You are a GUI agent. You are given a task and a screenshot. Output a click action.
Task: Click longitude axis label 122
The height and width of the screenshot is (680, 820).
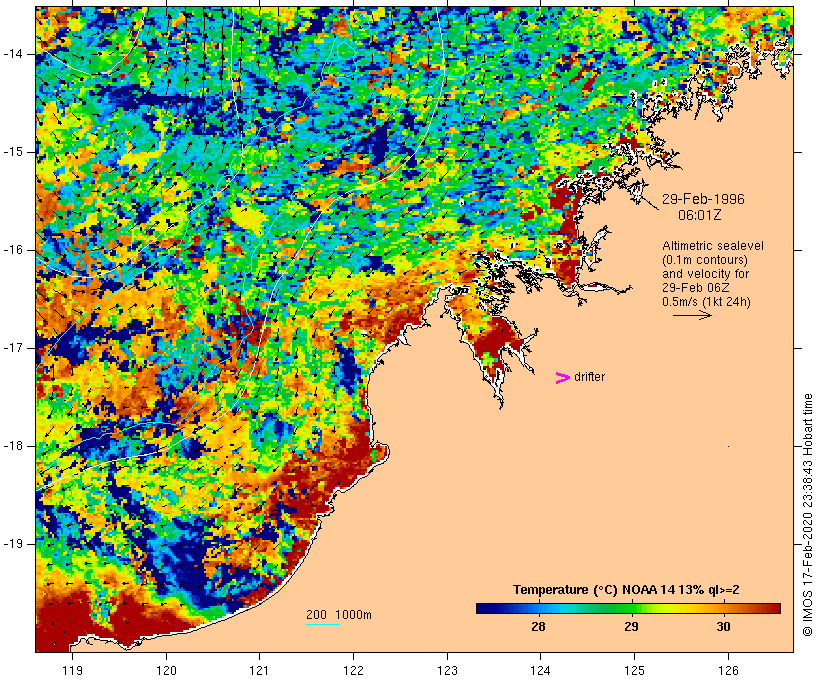(354, 670)
